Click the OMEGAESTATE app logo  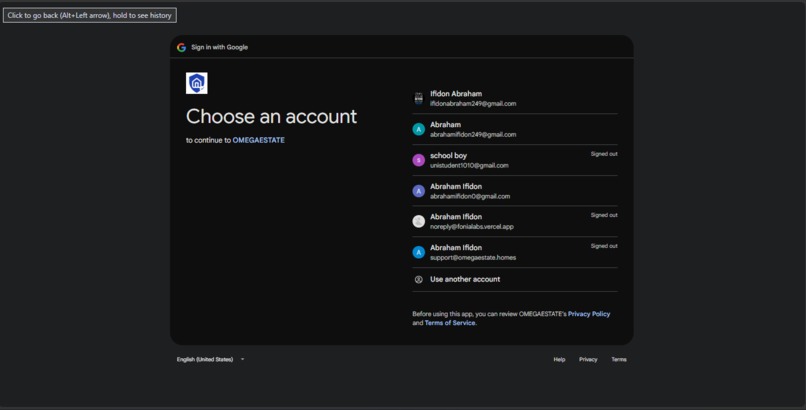[x=196, y=83]
